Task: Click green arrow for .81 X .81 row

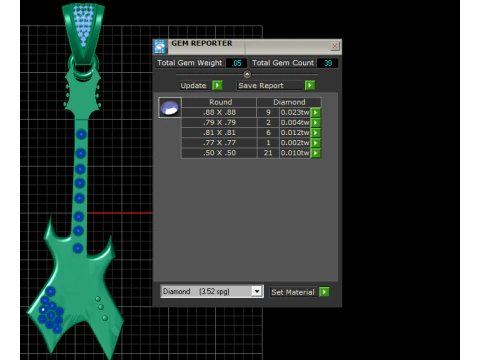Action: tap(315, 132)
